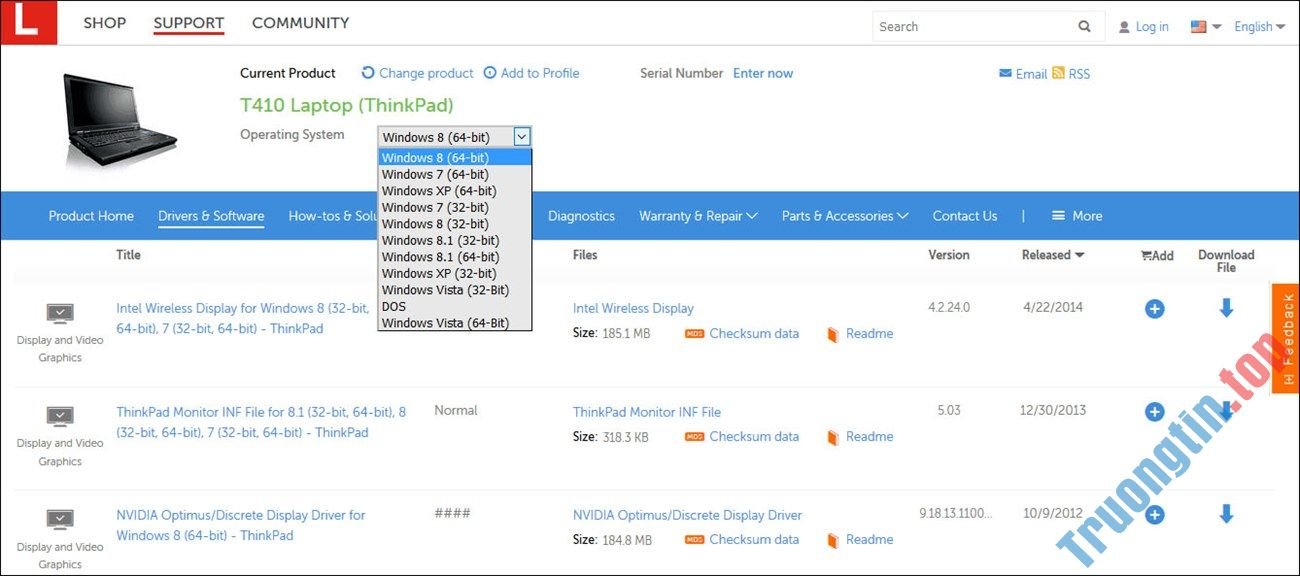Add NVIDIA Optimus/Discrete Display Driver to list

click(x=1154, y=514)
